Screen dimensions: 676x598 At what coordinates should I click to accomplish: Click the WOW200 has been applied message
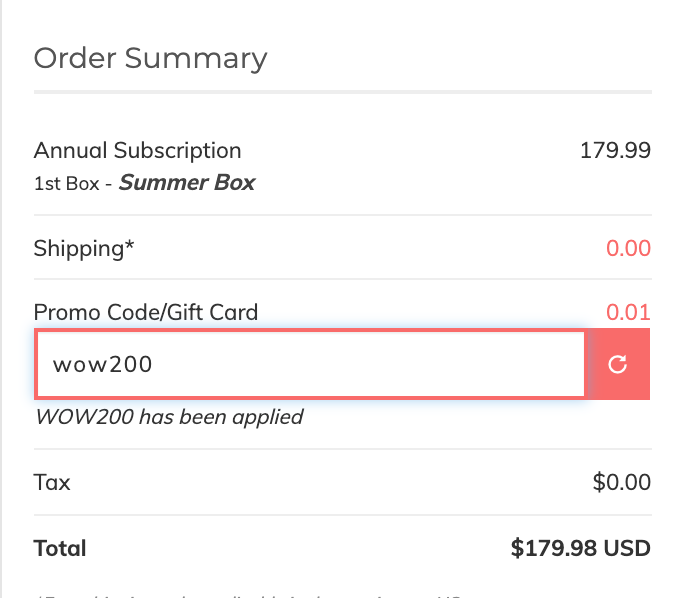pyautogui.click(x=169, y=416)
